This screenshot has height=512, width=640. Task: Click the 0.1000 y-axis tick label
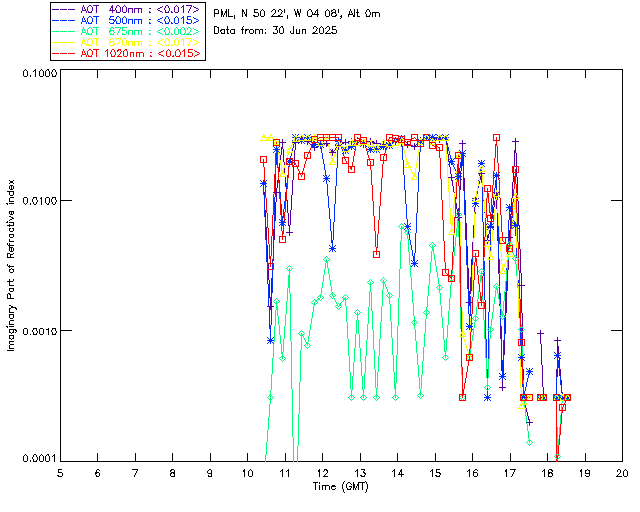tap(39, 73)
